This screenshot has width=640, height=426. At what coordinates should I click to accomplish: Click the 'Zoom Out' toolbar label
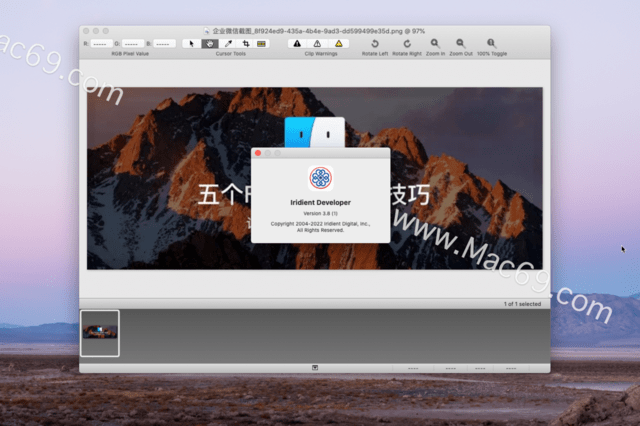click(x=461, y=53)
